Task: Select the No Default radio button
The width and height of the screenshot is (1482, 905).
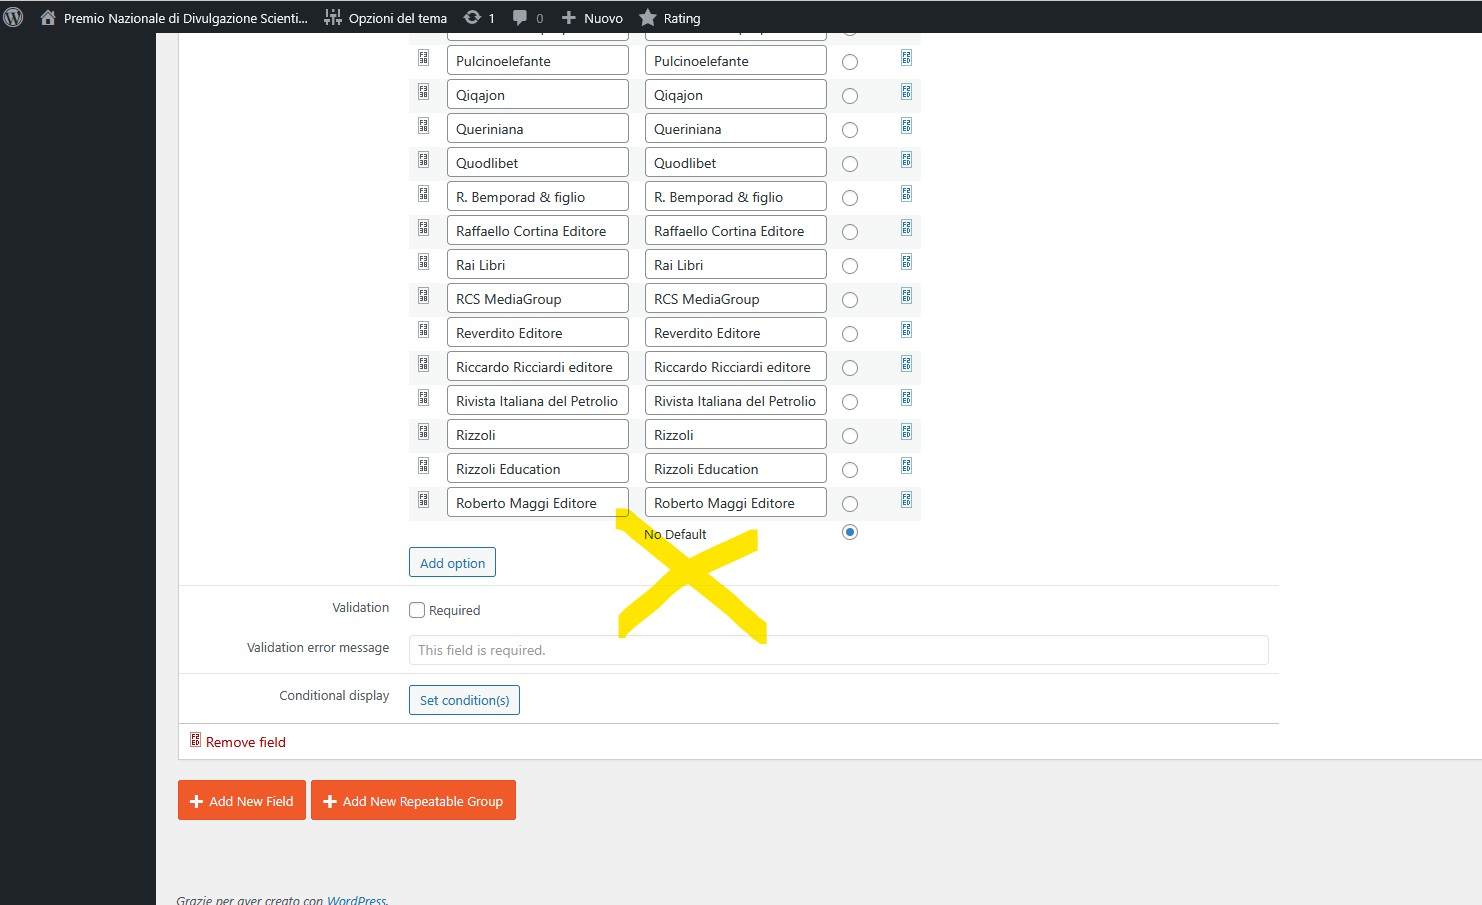Action: [850, 532]
